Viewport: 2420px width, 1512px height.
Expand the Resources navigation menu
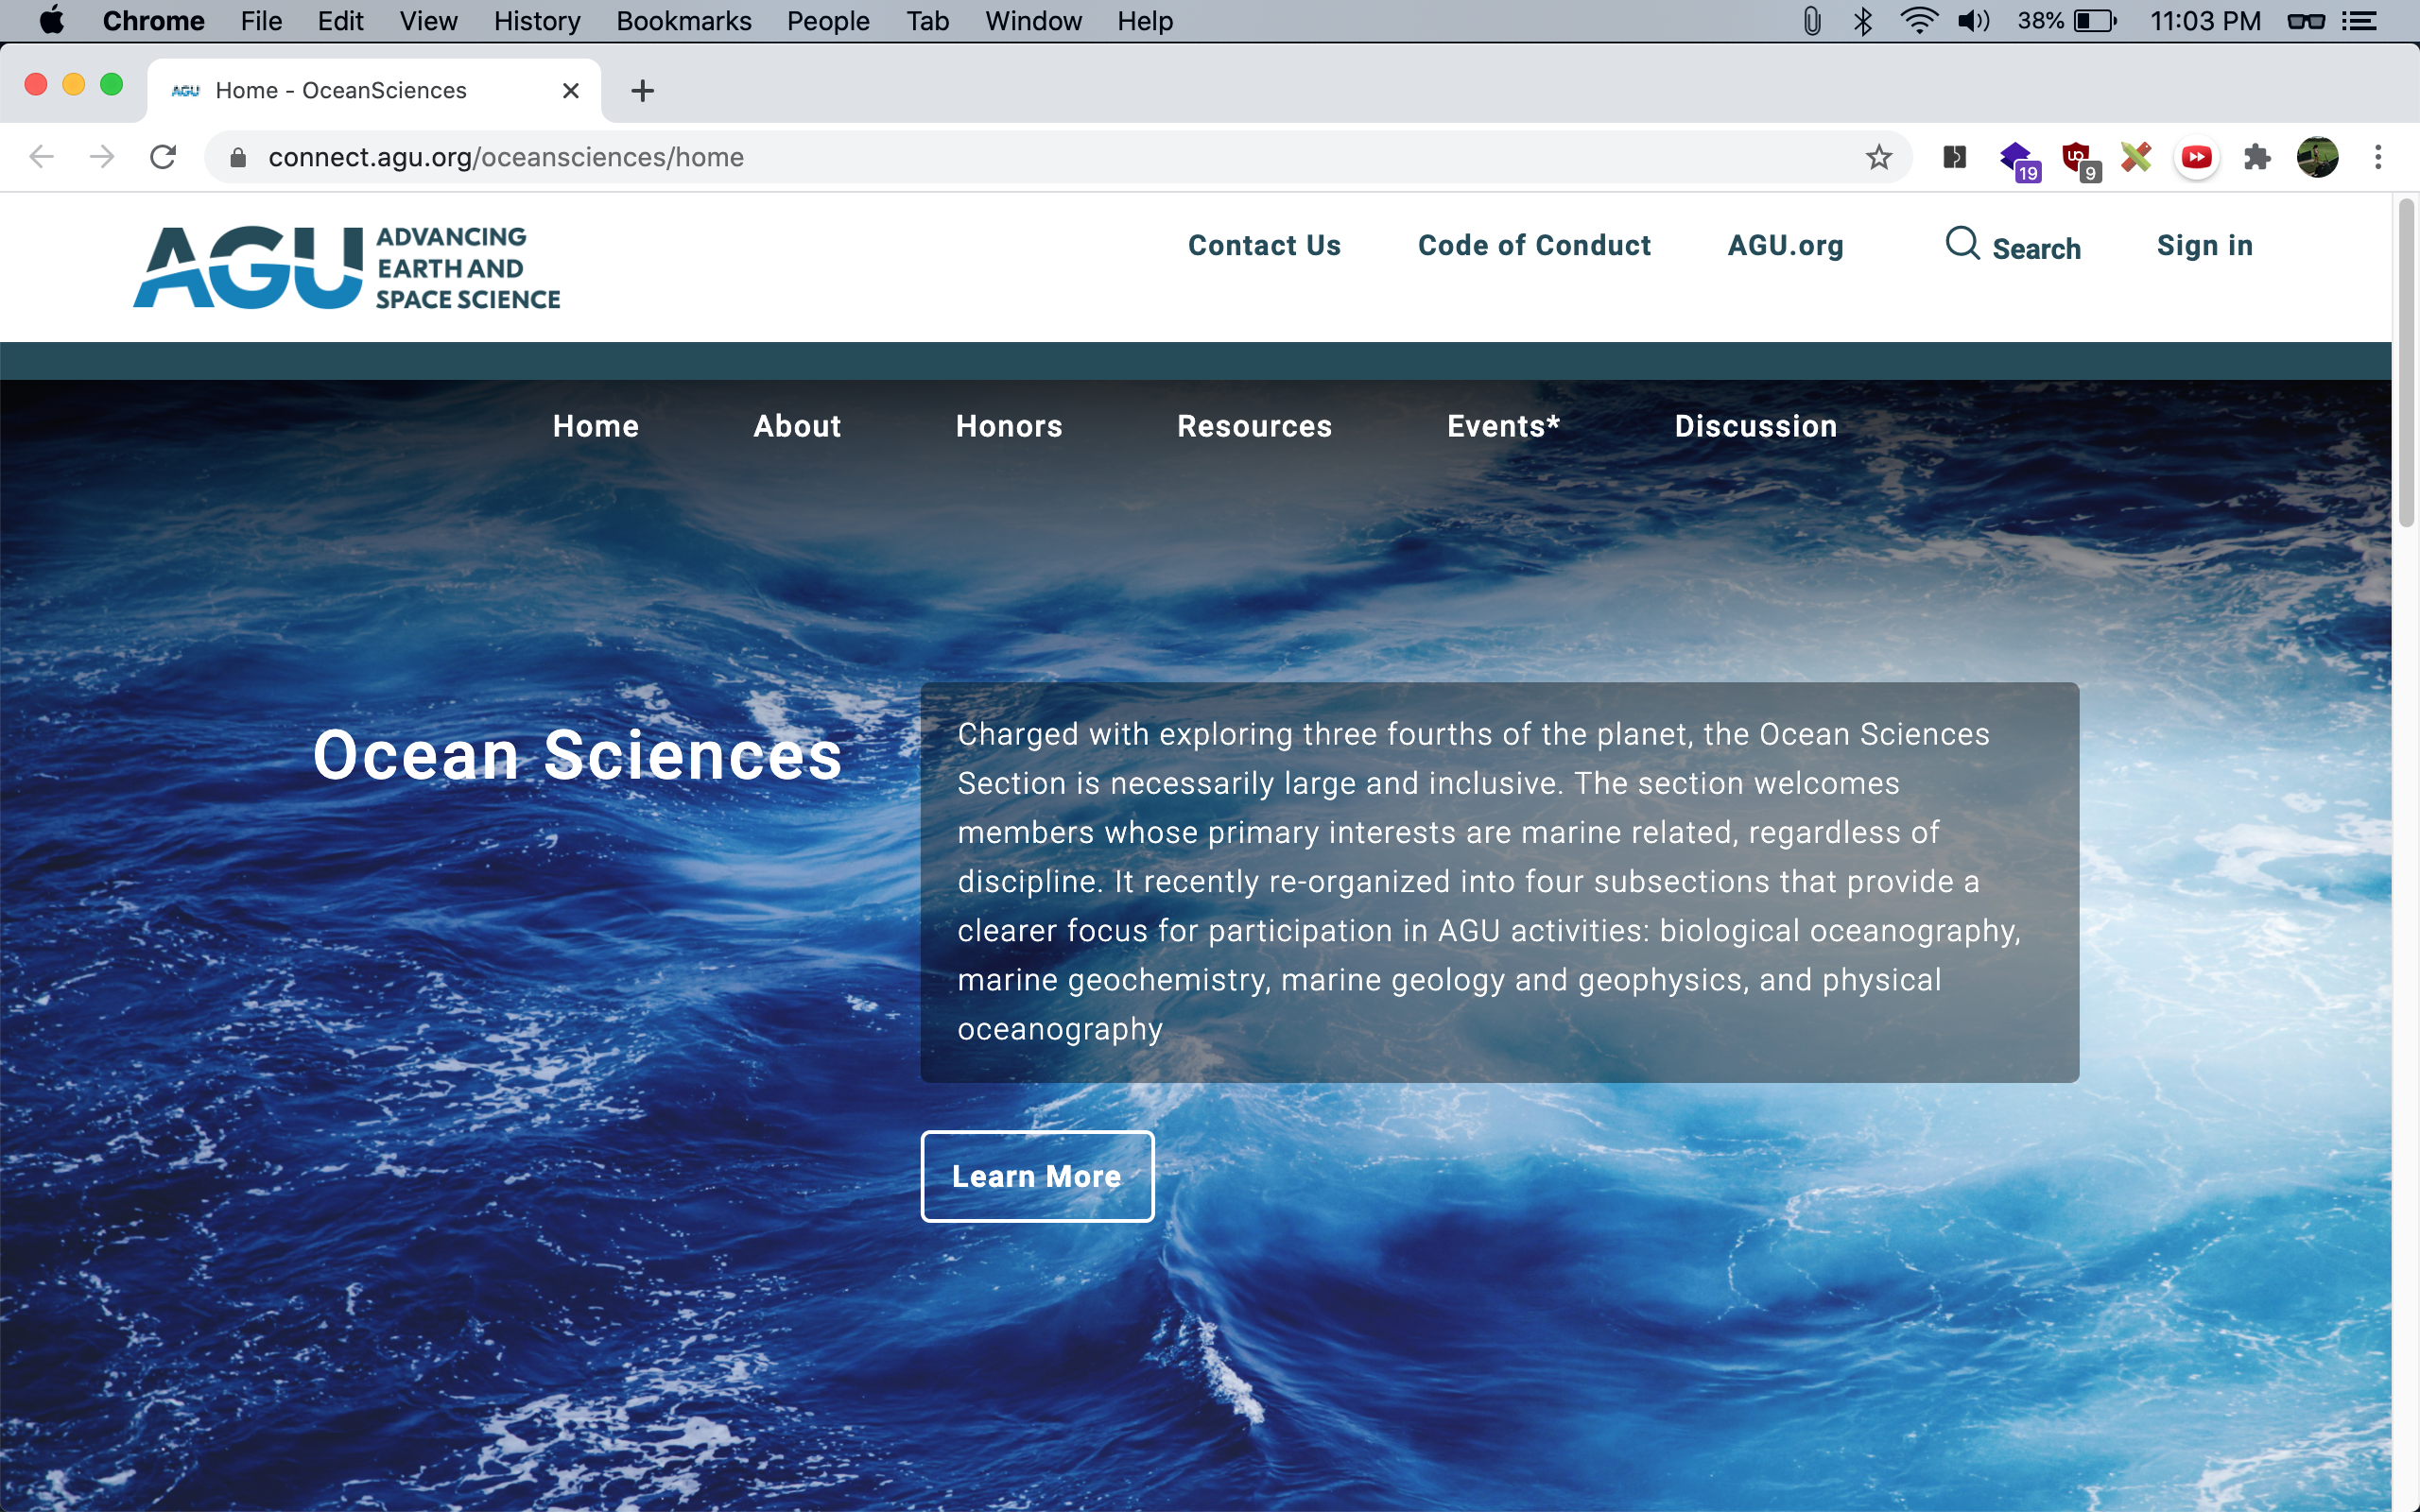(1254, 426)
